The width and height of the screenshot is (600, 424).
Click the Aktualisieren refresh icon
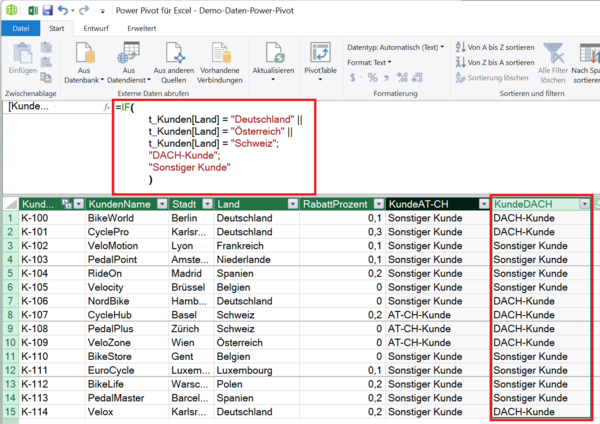273,53
